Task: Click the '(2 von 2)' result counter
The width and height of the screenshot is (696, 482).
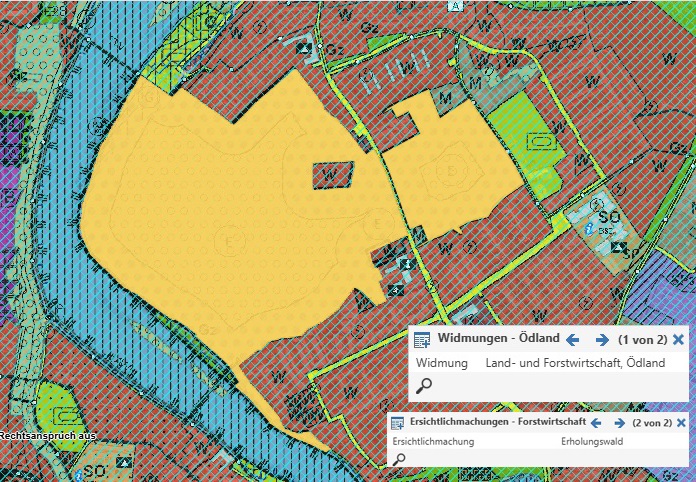Action: (656, 423)
